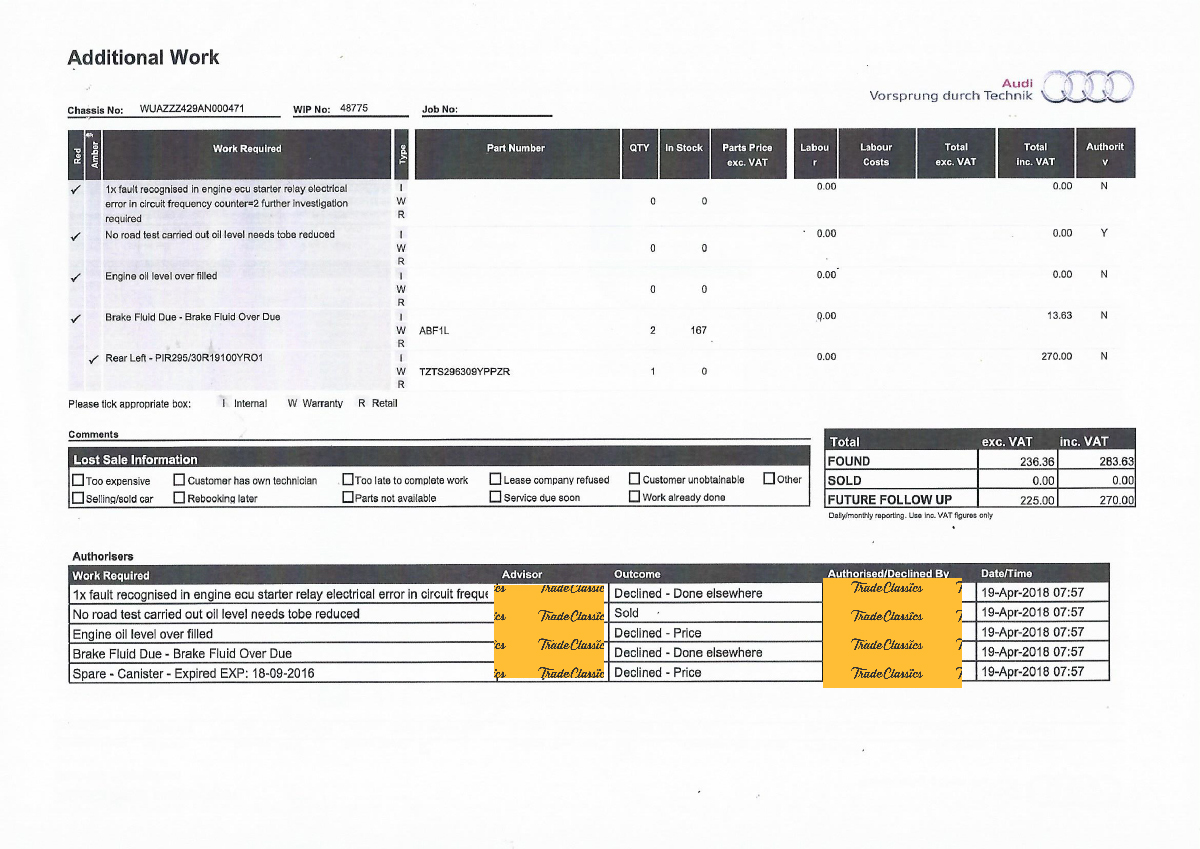Click the 'Comments' label
Screen dimensions: 1200x849
pyautogui.click(x=93, y=435)
